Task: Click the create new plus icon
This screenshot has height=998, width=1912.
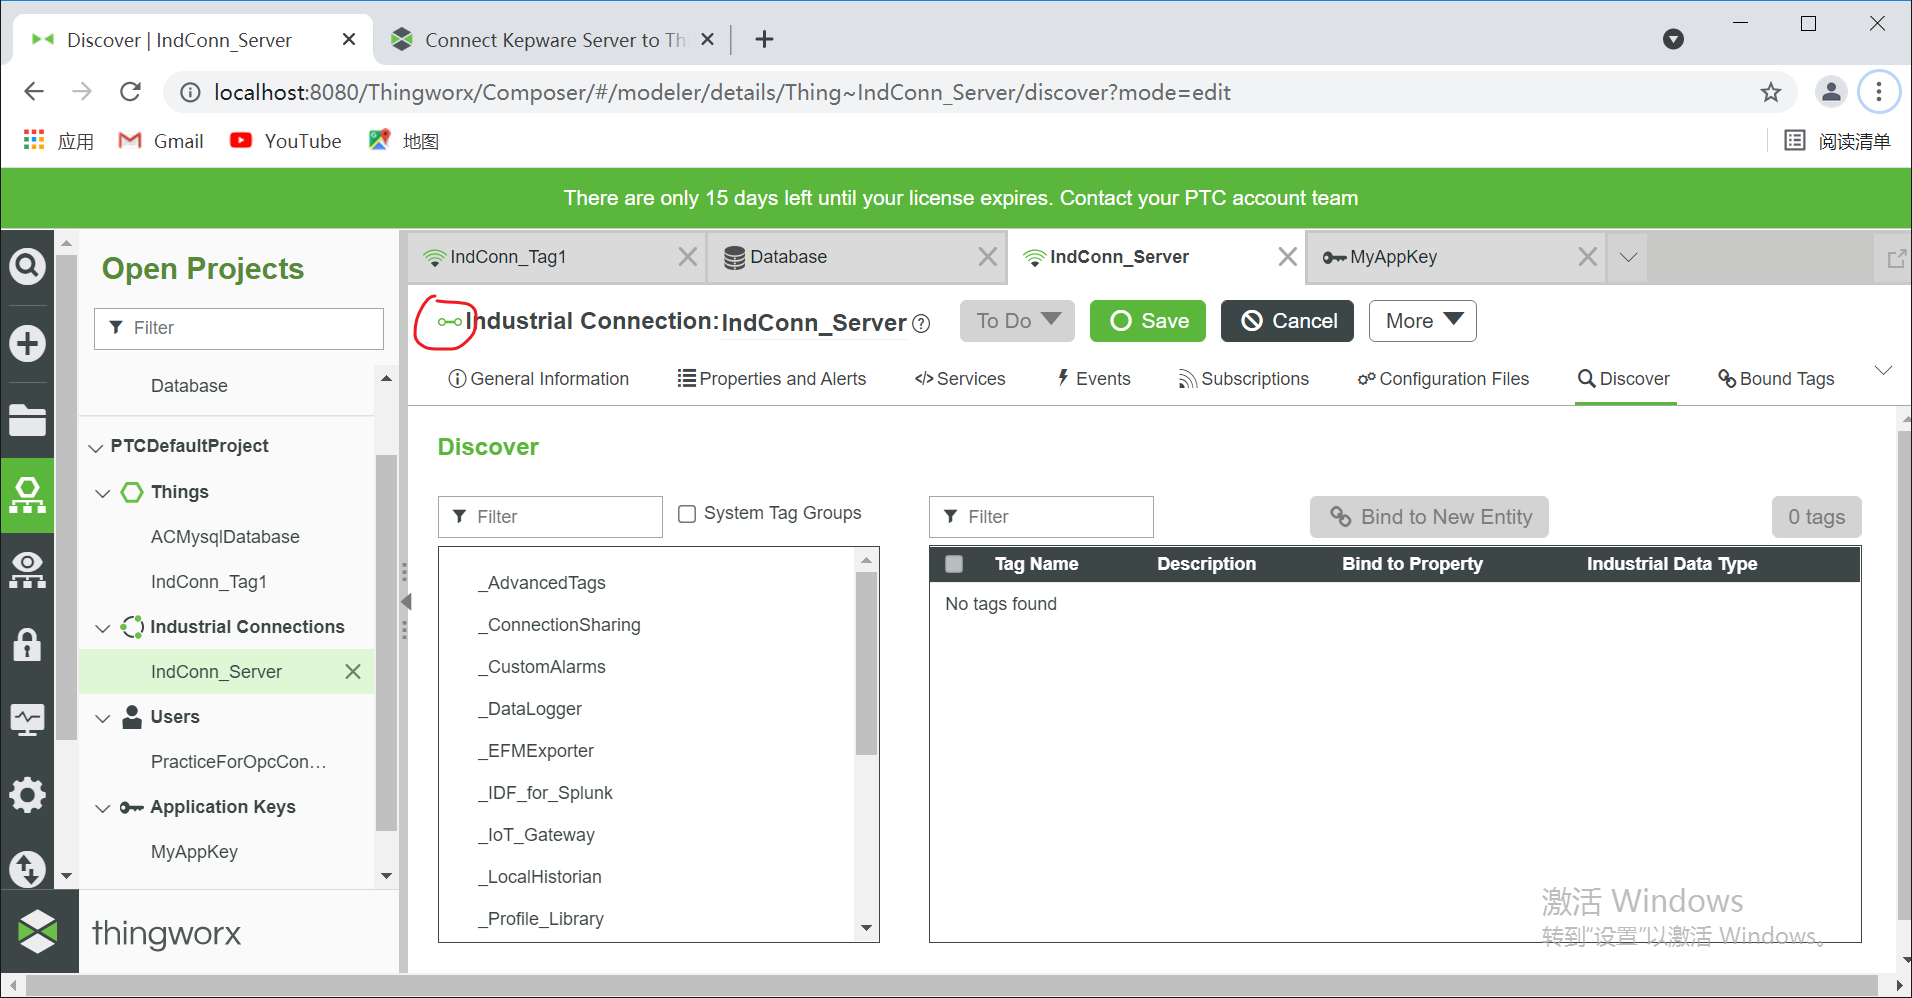Action: point(27,343)
